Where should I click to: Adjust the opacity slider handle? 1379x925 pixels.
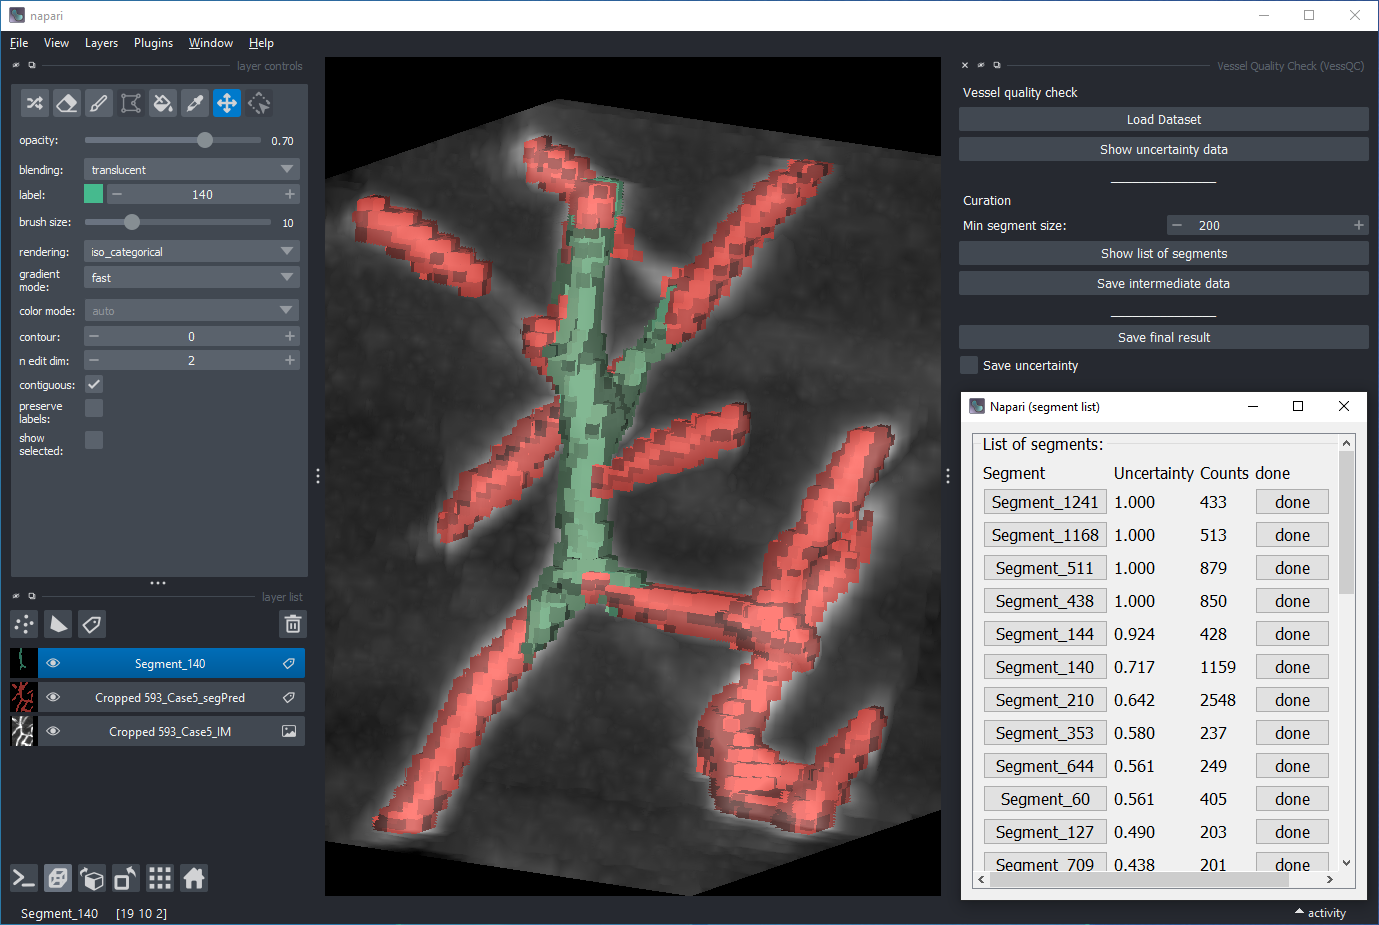(x=205, y=140)
